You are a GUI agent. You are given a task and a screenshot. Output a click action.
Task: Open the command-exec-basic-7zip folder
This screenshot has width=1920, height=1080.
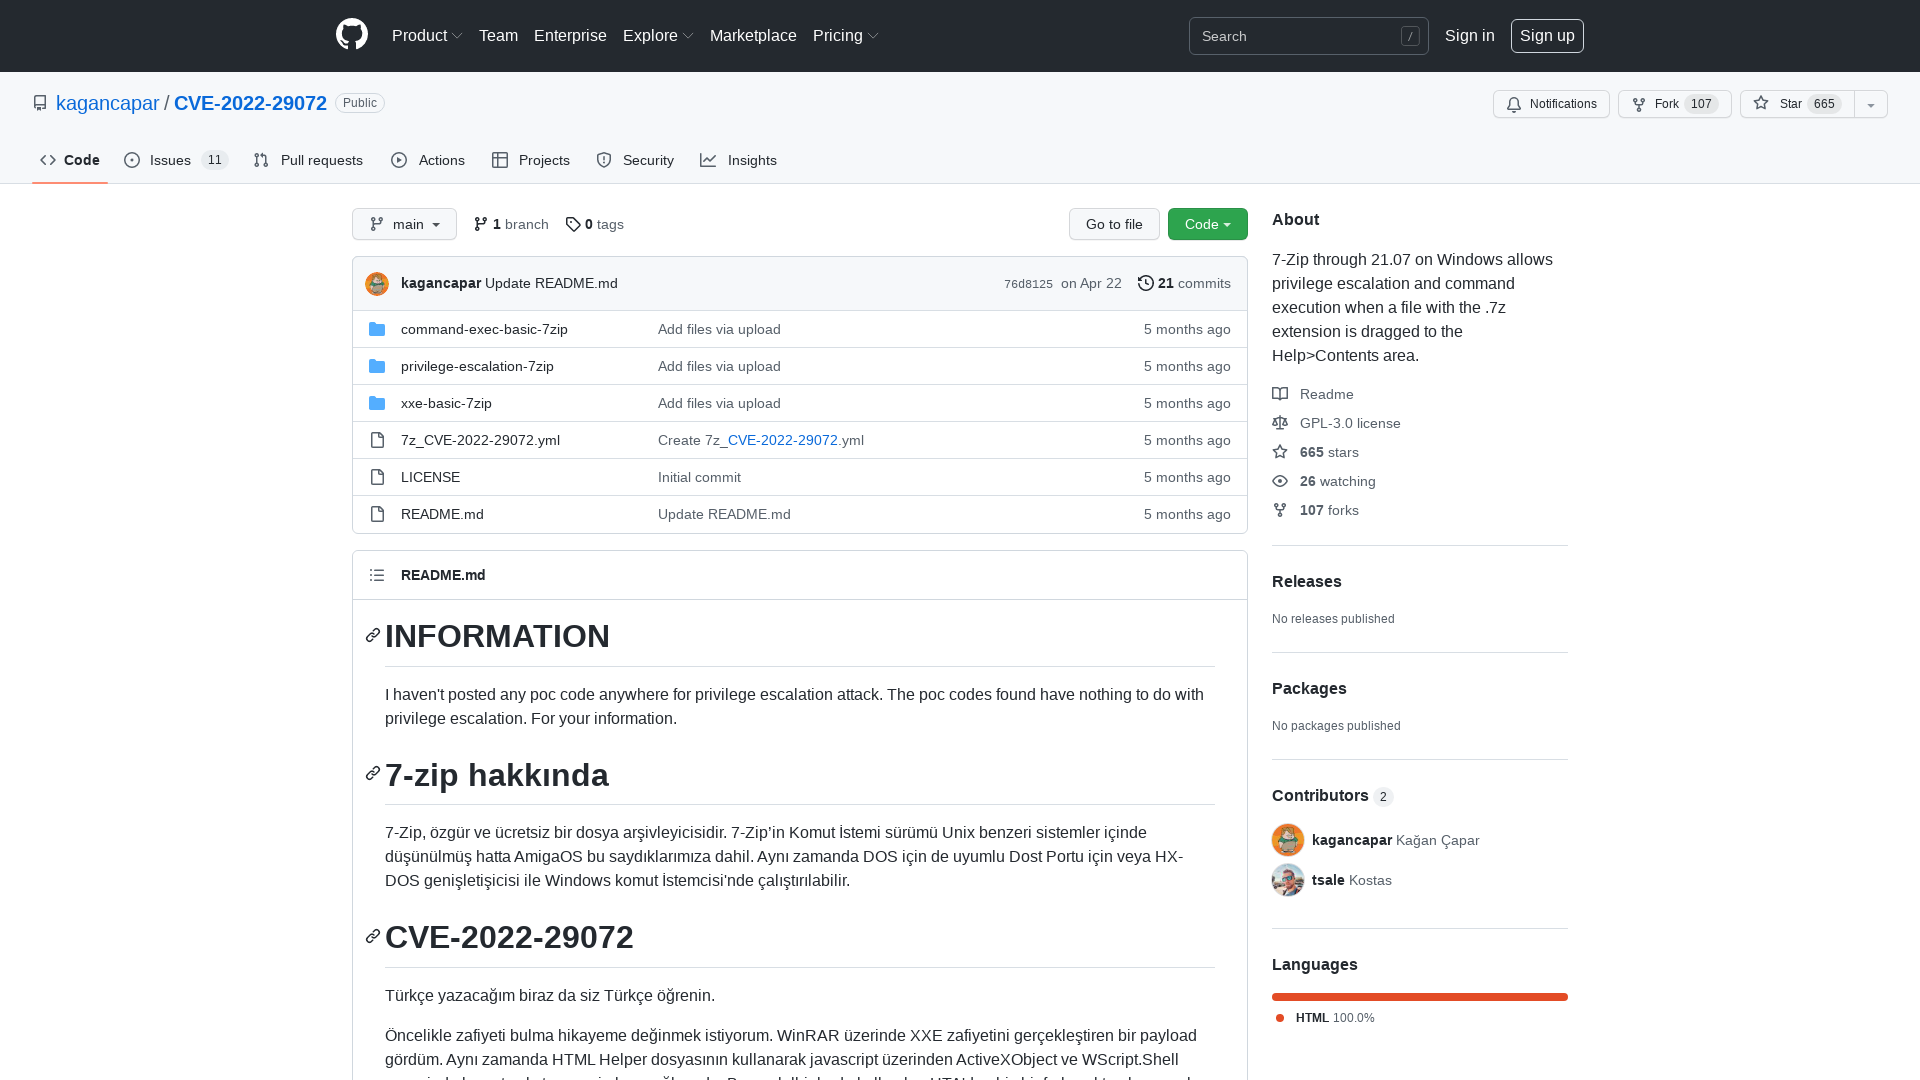(484, 329)
